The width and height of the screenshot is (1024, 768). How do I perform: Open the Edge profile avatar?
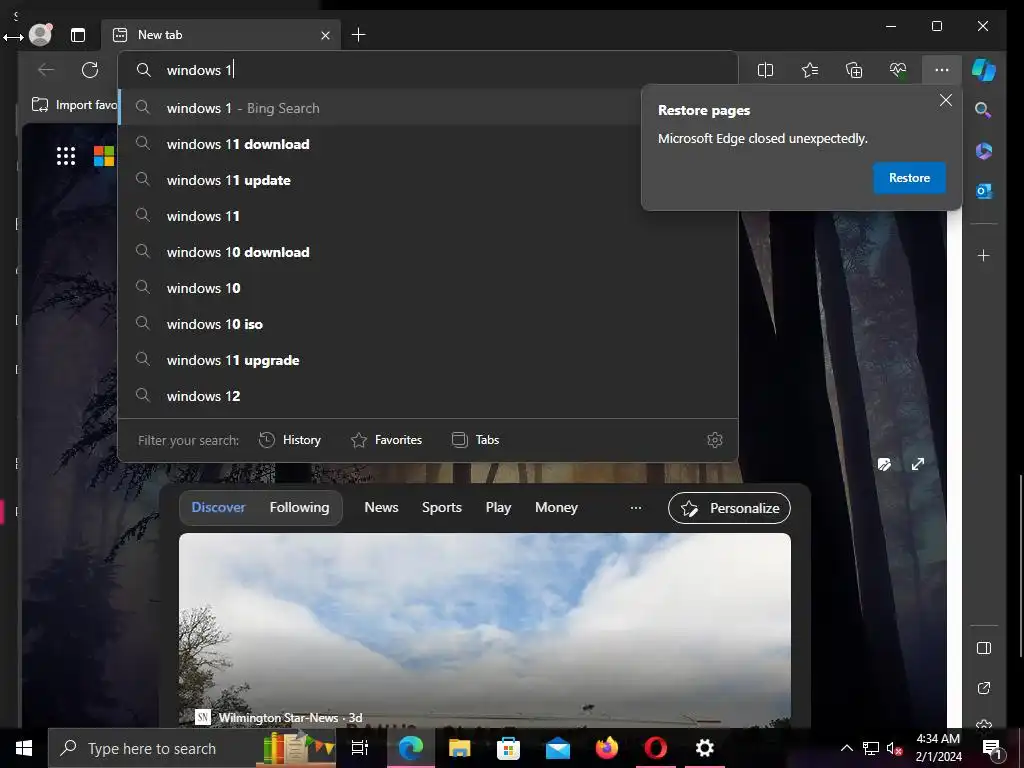tap(40, 35)
